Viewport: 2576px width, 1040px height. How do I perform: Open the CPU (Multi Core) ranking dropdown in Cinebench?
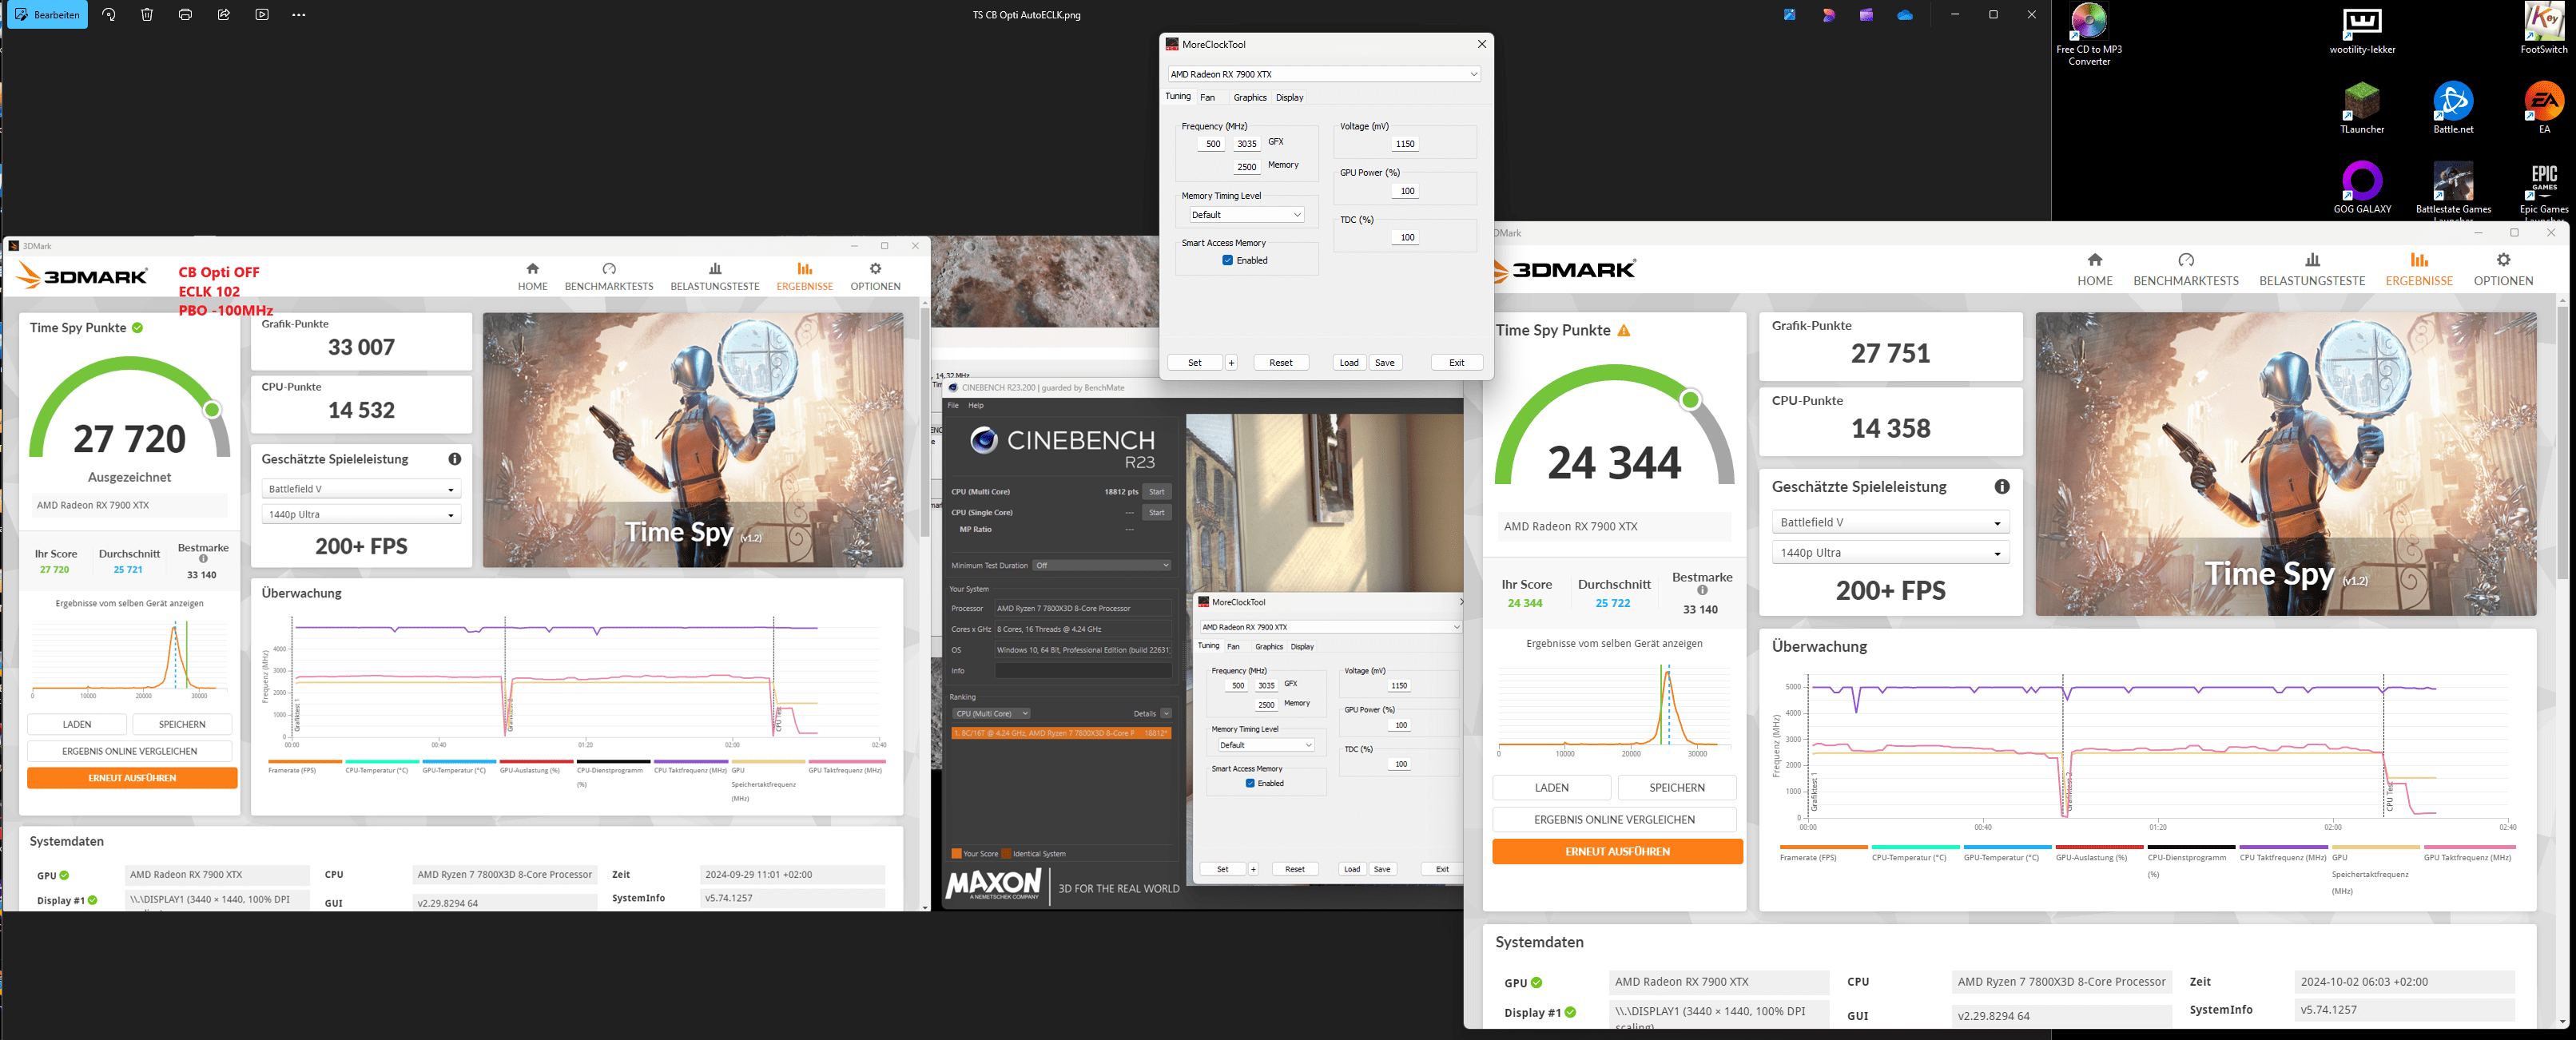[991, 714]
